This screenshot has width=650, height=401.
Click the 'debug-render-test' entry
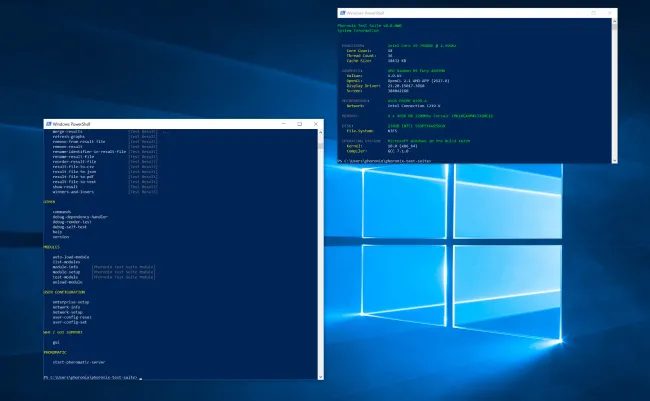coord(72,222)
